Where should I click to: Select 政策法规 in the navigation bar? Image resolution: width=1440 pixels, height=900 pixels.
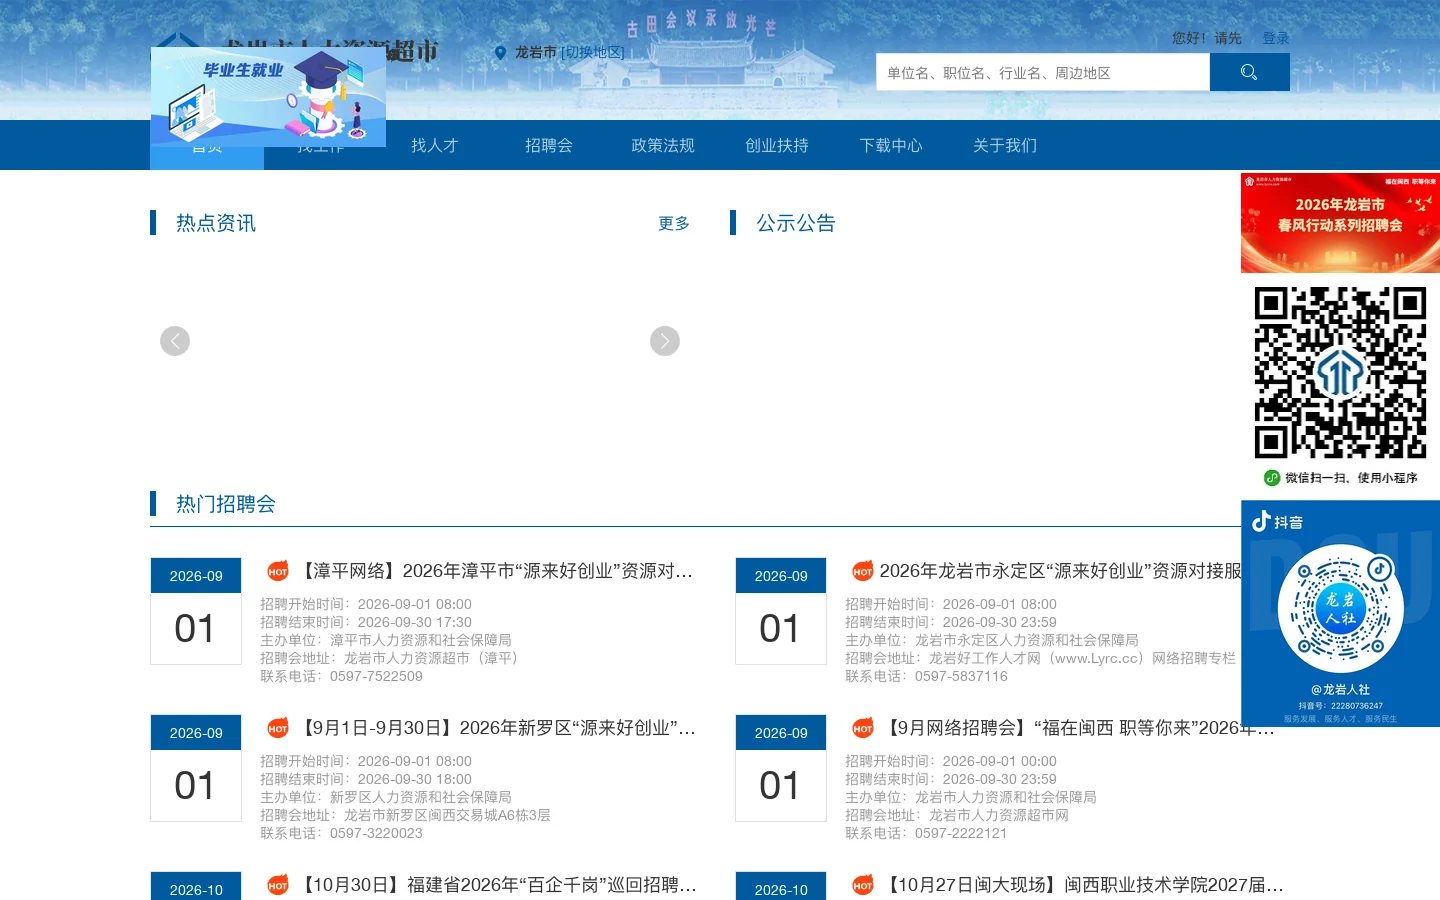663,145
